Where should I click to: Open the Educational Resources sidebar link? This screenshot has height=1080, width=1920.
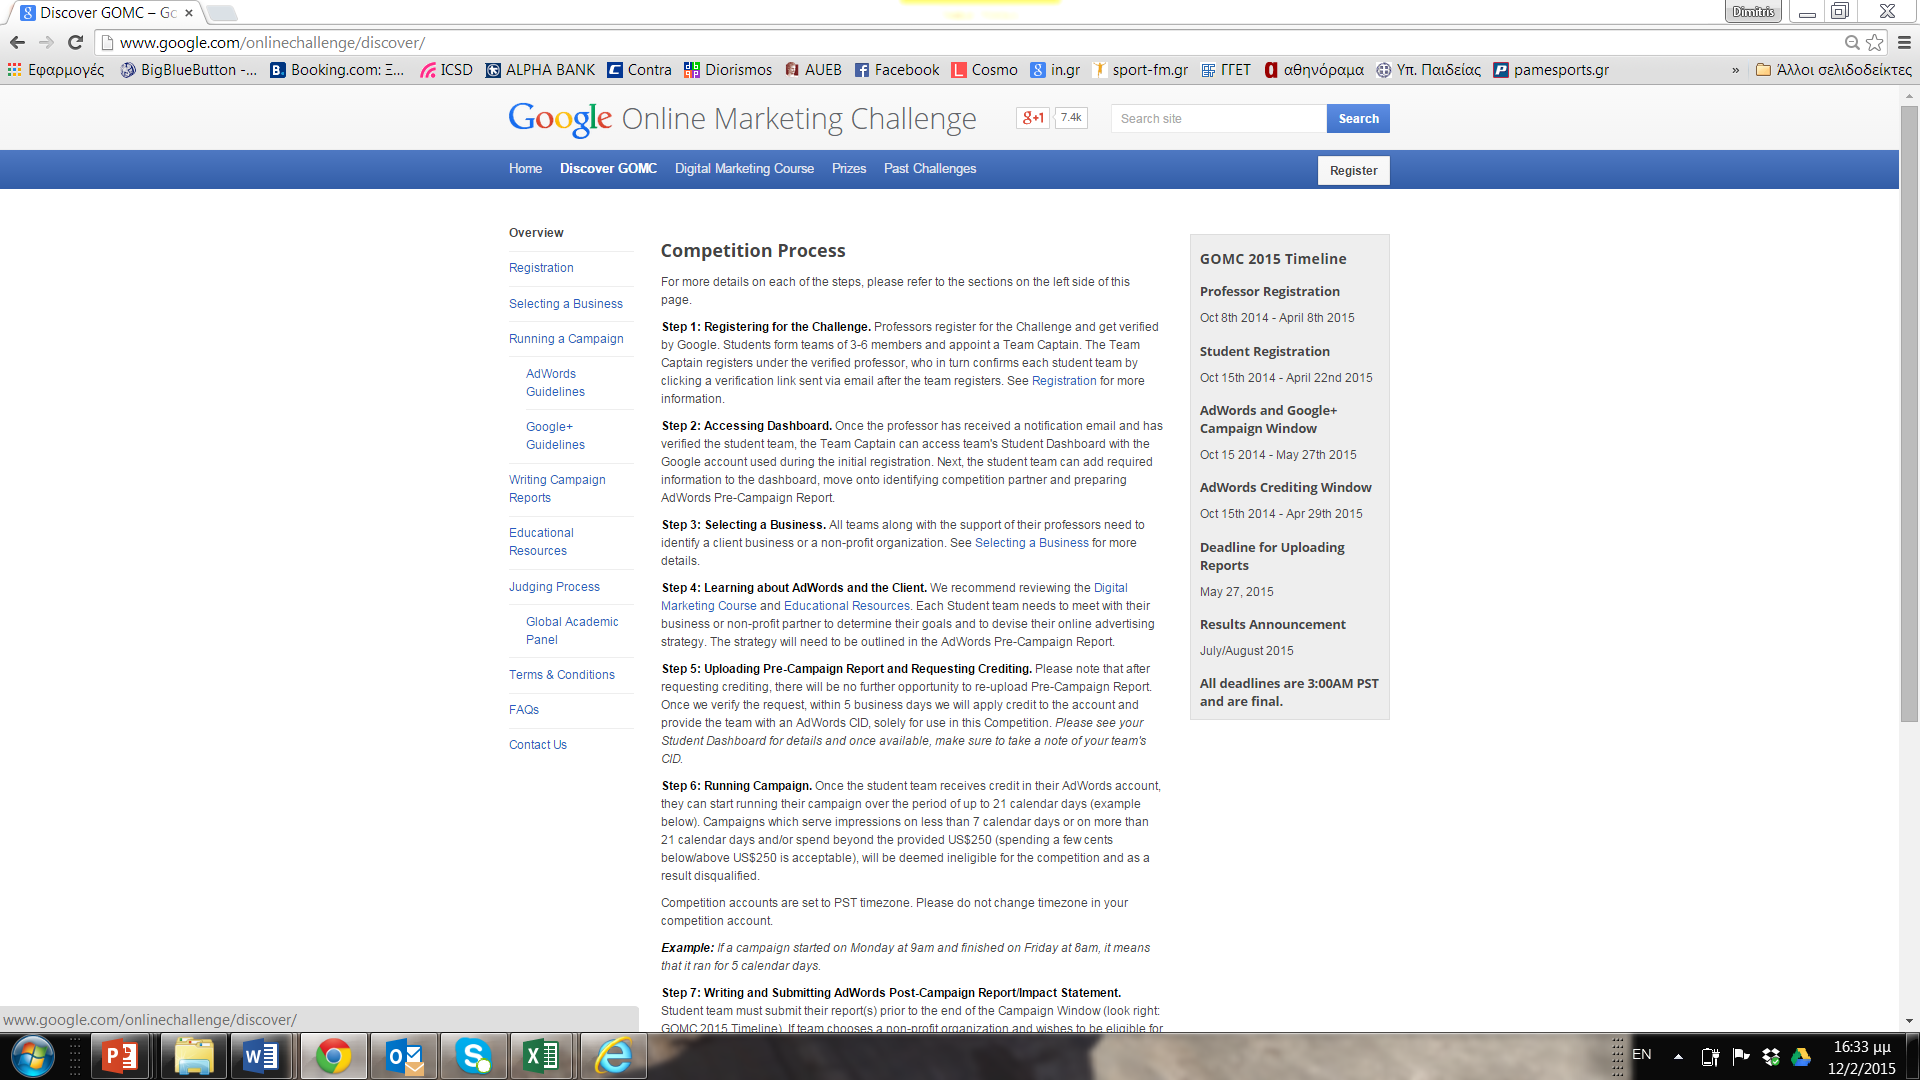click(x=541, y=542)
